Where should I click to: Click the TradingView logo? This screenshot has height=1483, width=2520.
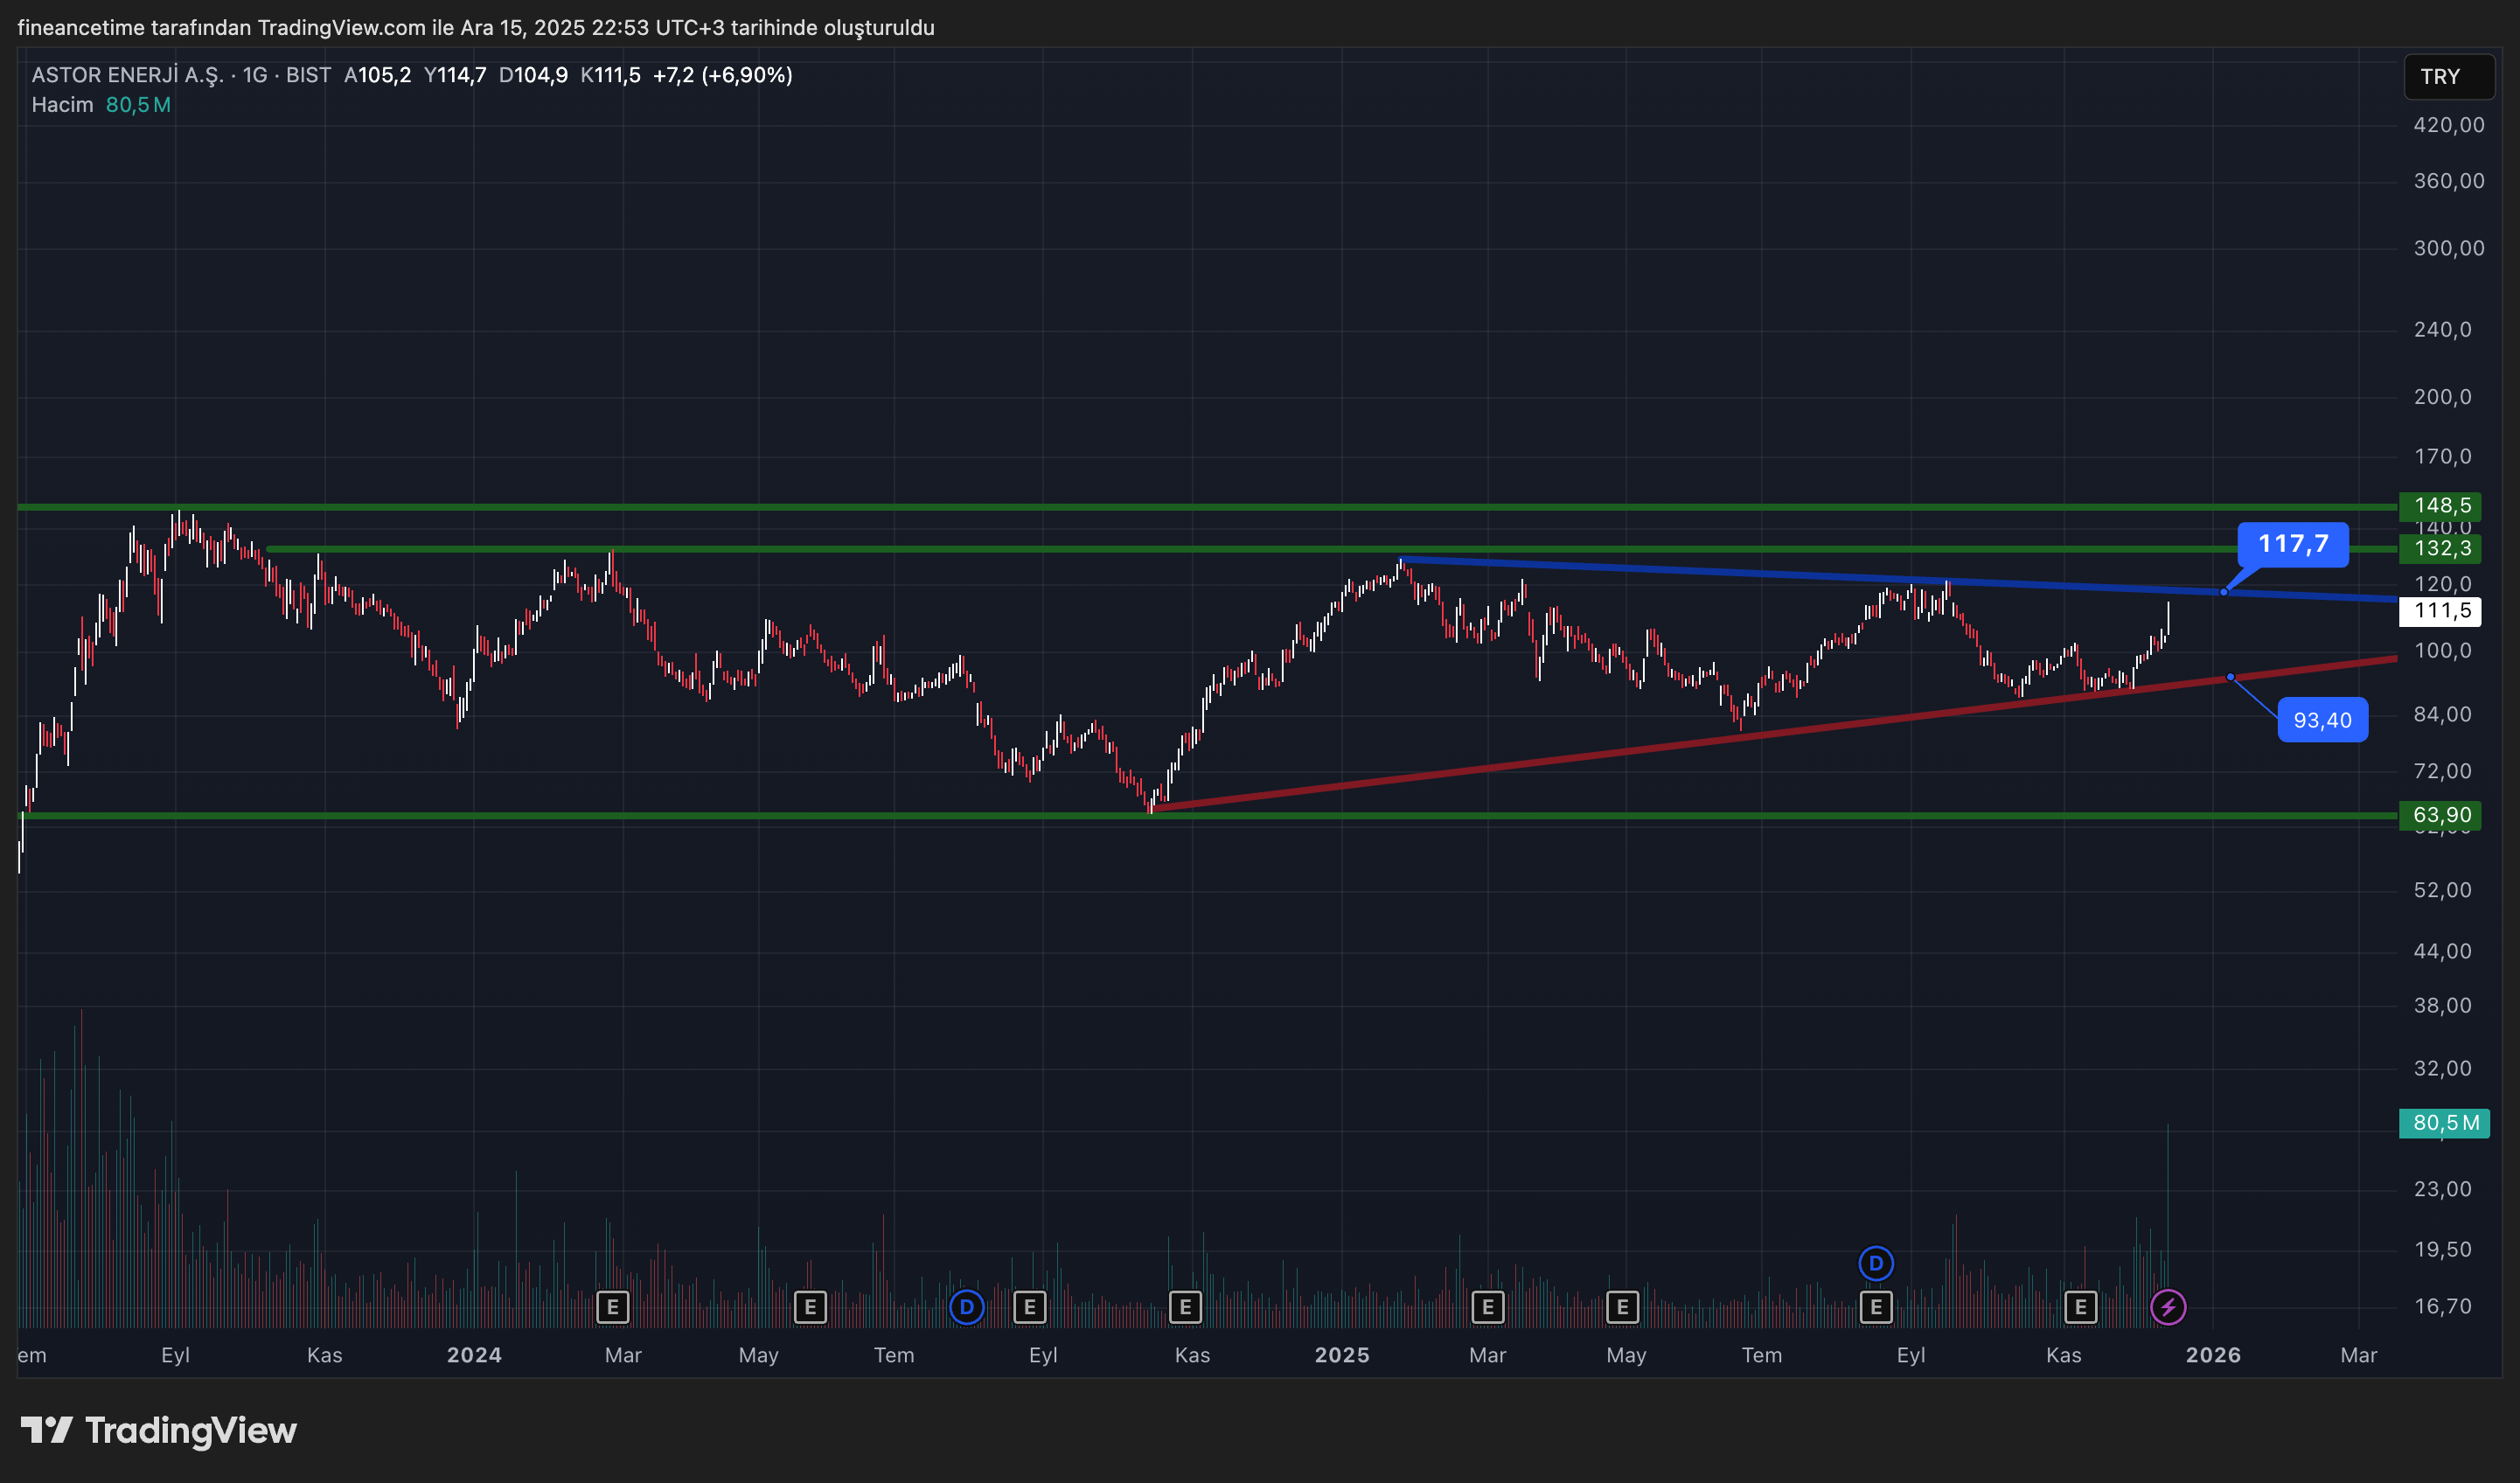tap(159, 1430)
